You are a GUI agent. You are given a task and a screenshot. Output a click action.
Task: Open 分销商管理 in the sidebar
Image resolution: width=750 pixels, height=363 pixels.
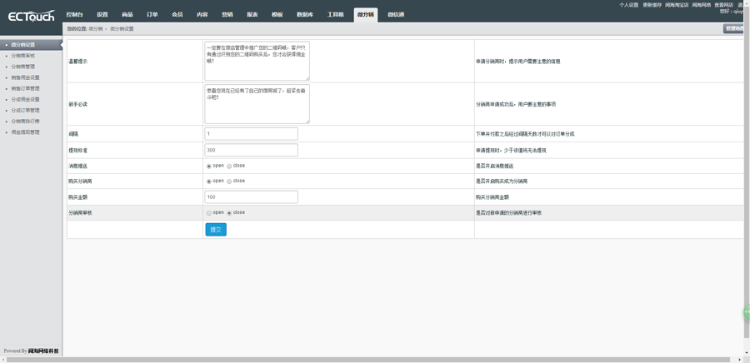coord(23,66)
